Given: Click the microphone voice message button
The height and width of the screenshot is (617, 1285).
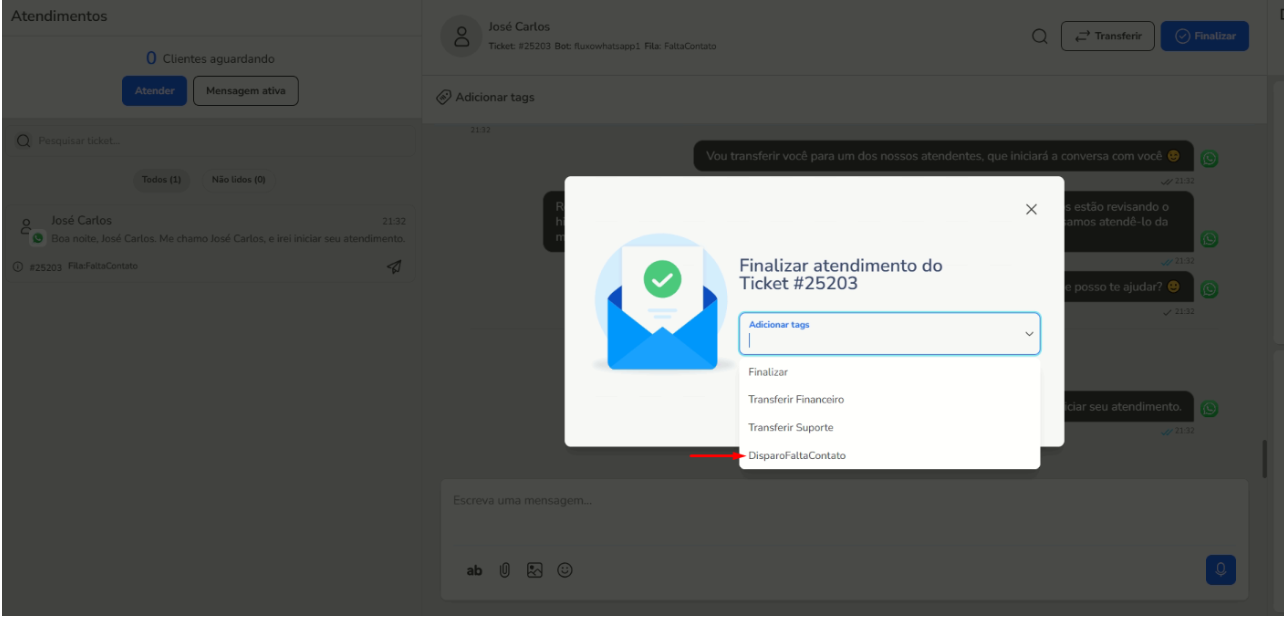Looking at the screenshot, I should coord(1220,570).
